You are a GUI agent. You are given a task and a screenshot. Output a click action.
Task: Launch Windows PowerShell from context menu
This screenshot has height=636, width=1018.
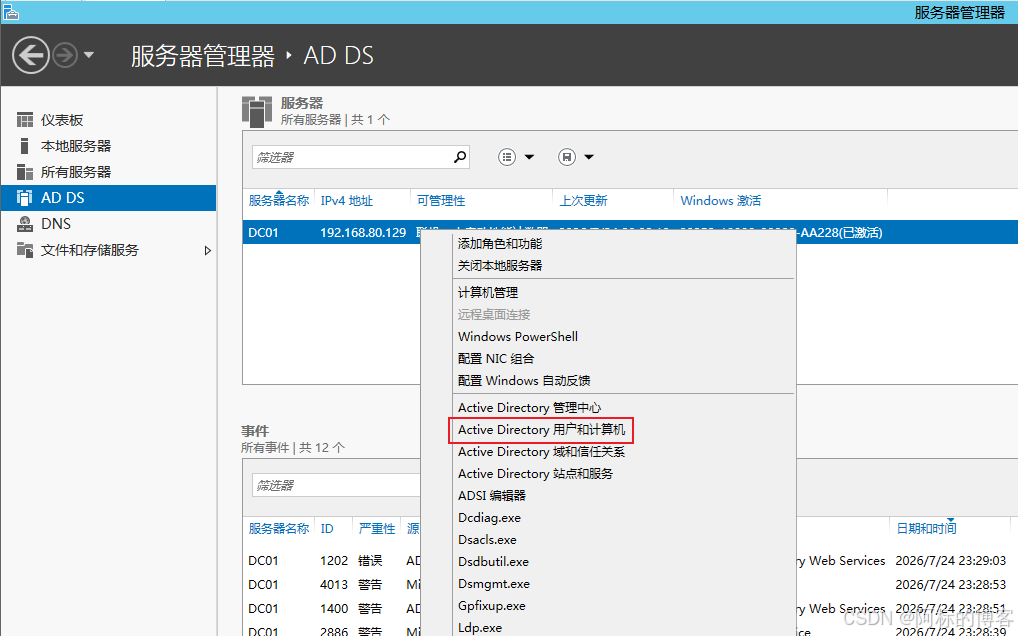pos(518,337)
